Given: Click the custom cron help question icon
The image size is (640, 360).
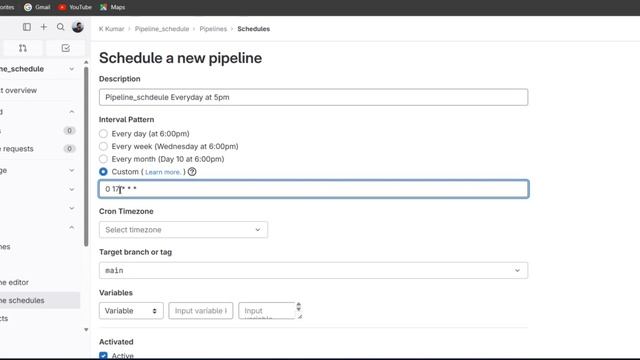Looking at the screenshot, I should pos(192,172).
